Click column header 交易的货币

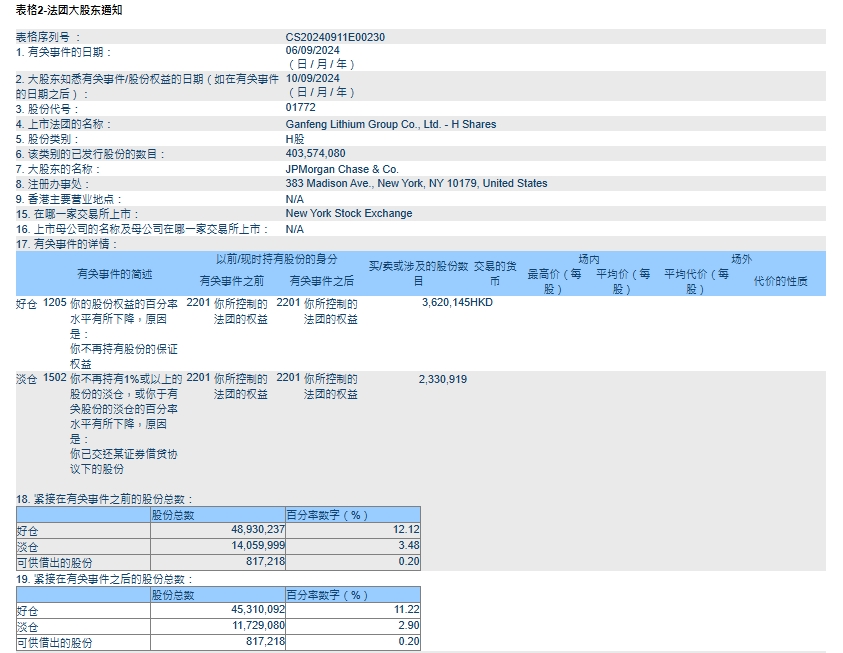tap(495, 274)
